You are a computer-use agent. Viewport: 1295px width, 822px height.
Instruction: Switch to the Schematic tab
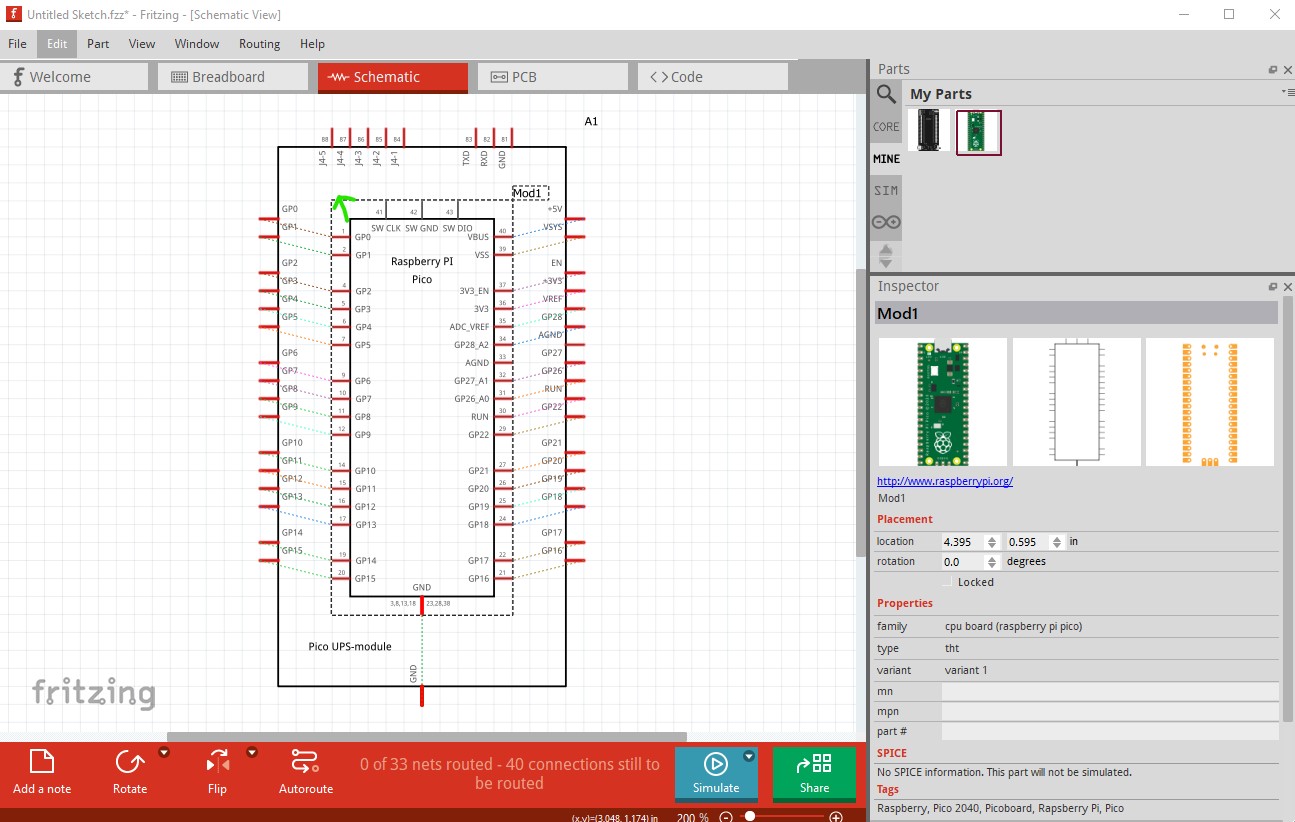(393, 77)
